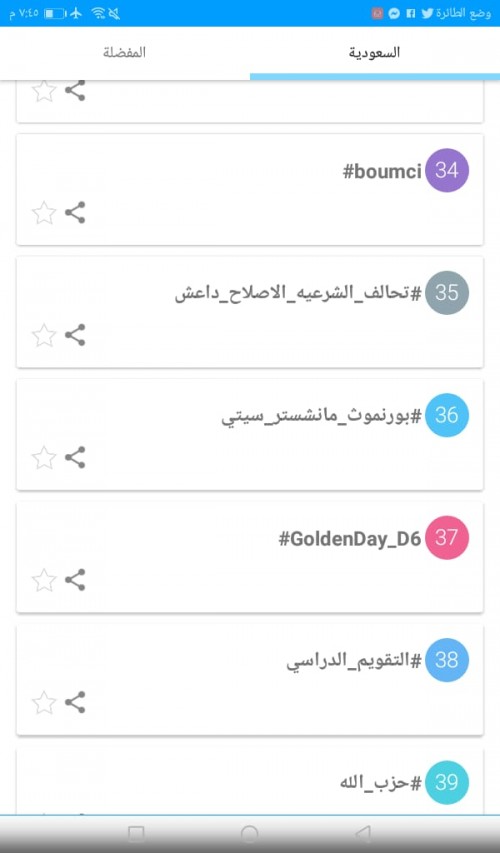Share the #بورنموث_مانشستر_سيتي hashtag
Image resolution: width=500 pixels, height=853 pixels.
pos(75,458)
